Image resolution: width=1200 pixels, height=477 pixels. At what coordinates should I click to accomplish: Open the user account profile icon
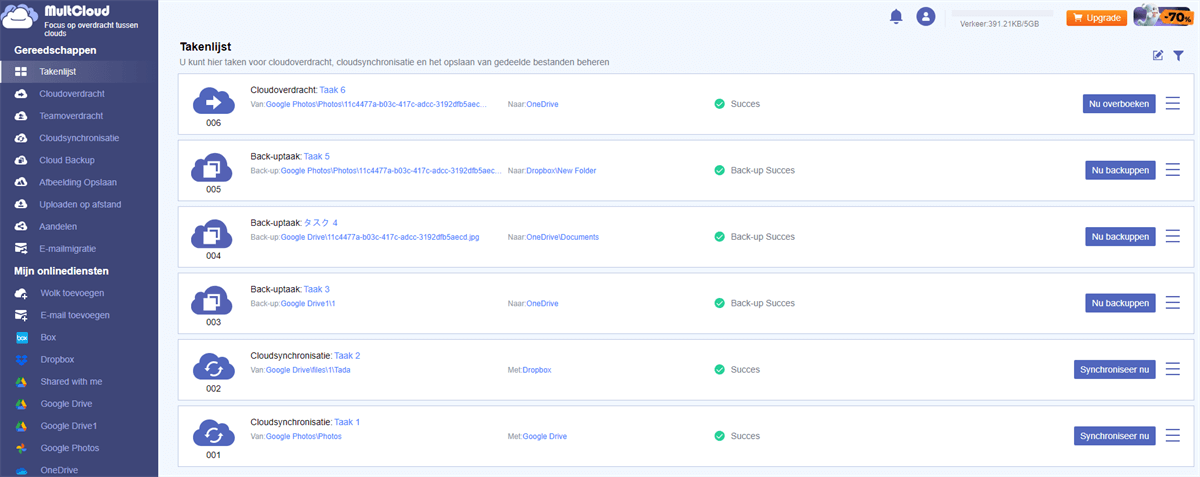click(926, 16)
